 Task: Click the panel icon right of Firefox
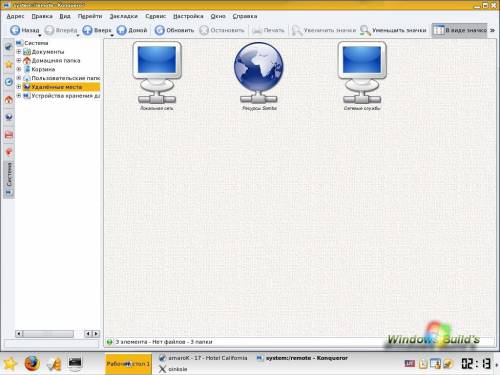point(54,364)
